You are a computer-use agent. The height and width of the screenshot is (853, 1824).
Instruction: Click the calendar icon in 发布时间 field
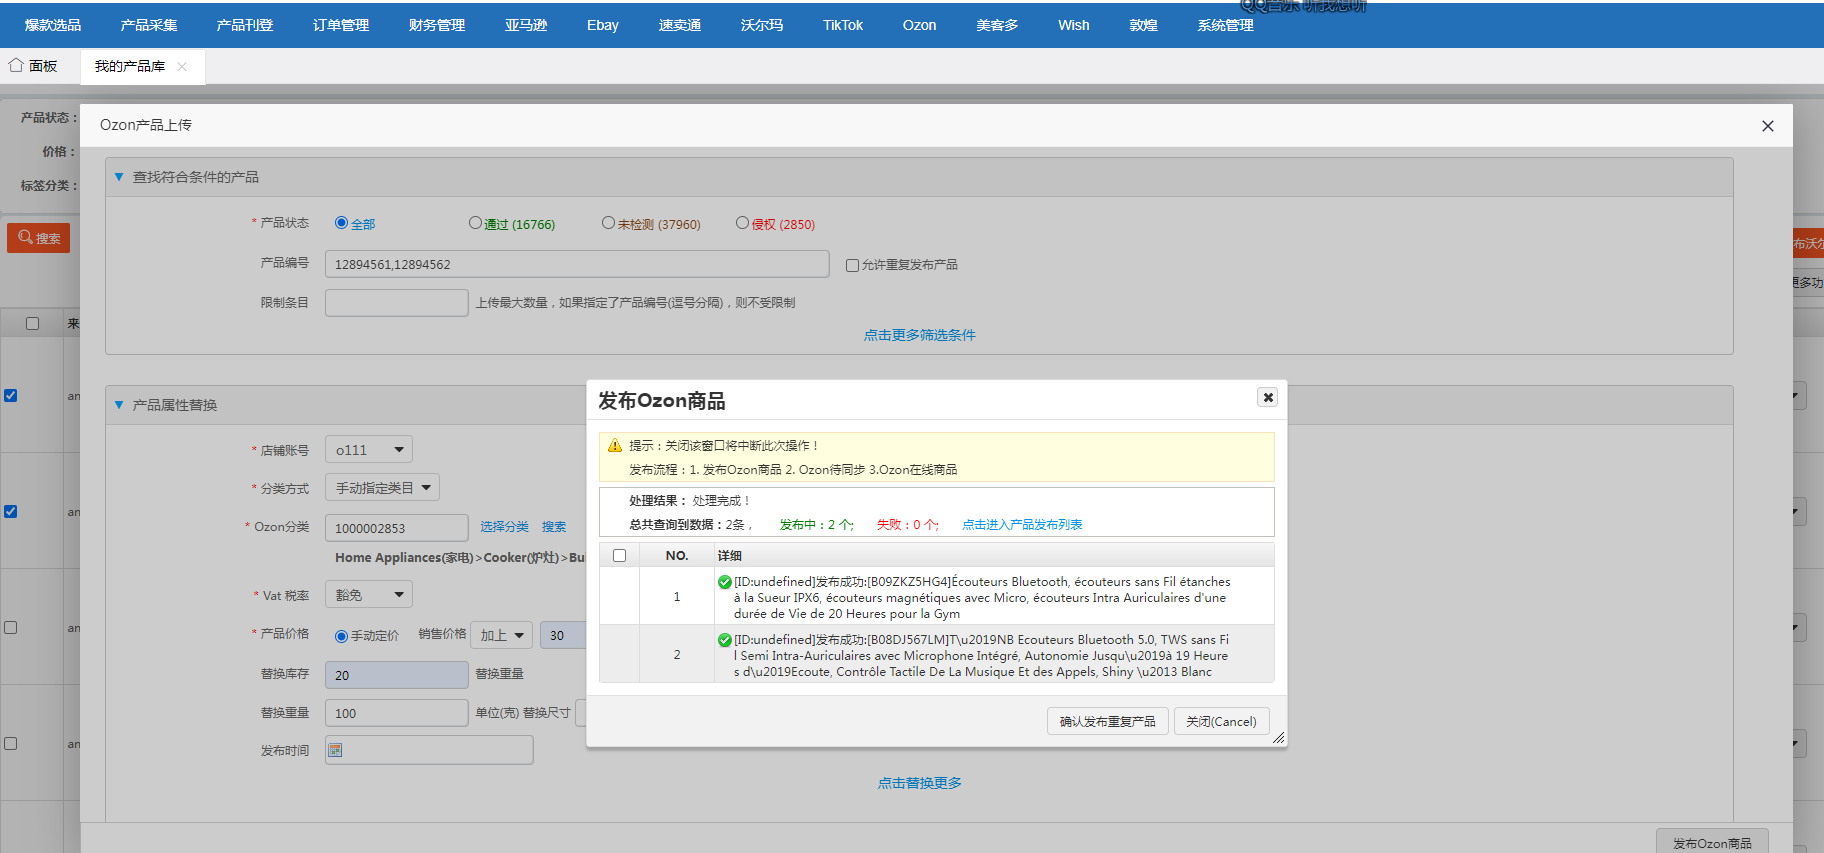point(336,750)
